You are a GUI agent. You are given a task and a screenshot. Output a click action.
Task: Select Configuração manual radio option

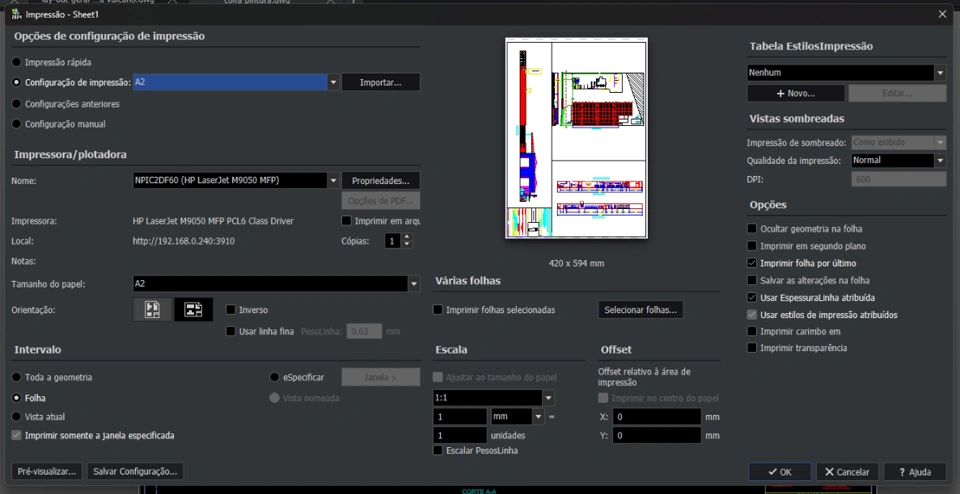(17, 124)
